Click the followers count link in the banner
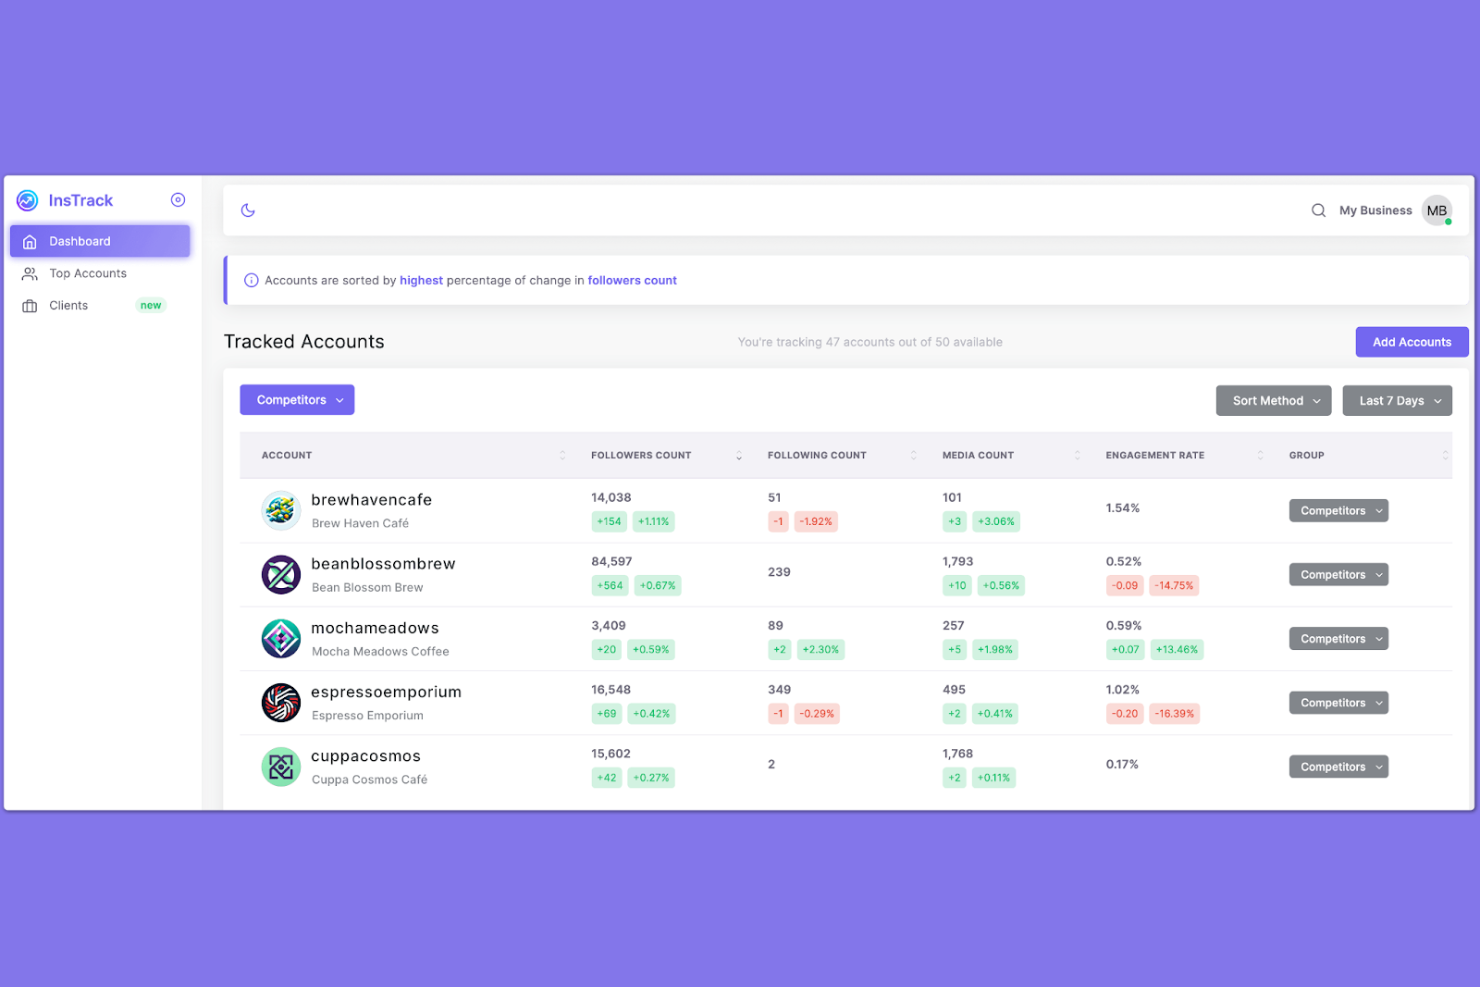1480x987 pixels. (632, 280)
